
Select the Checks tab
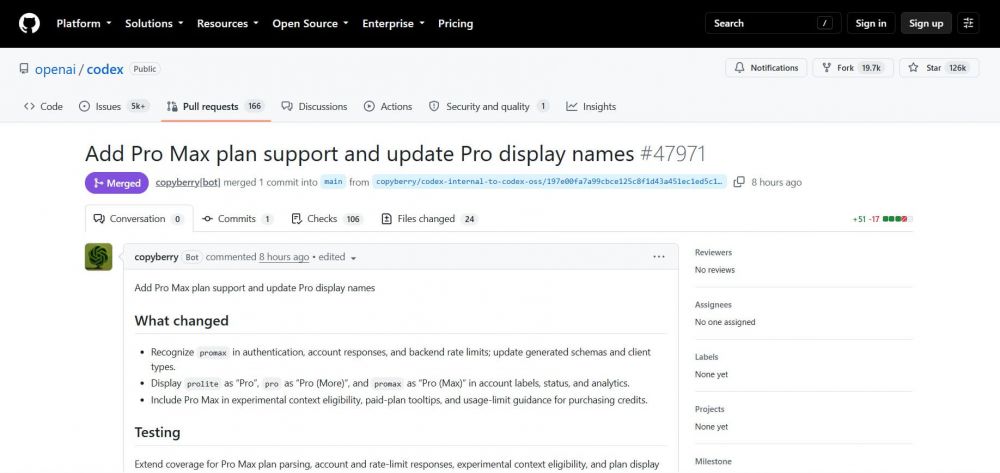[x=327, y=219]
